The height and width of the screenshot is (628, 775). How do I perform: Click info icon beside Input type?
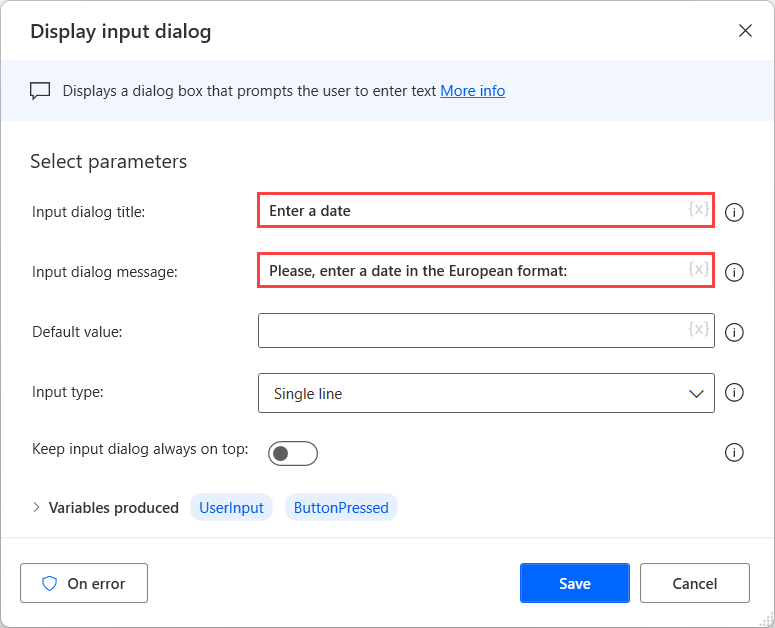pos(734,393)
